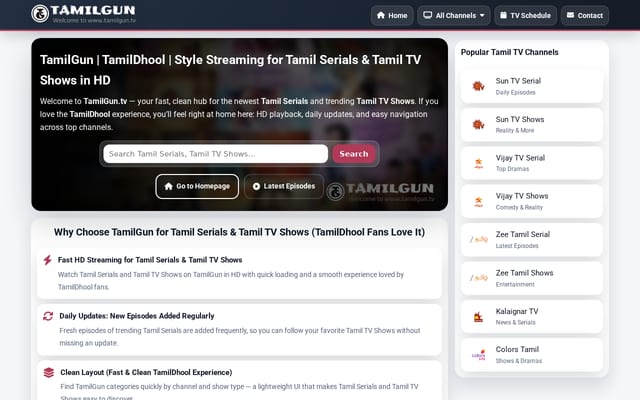Open Kalaignar TV channel card

coord(531,316)
